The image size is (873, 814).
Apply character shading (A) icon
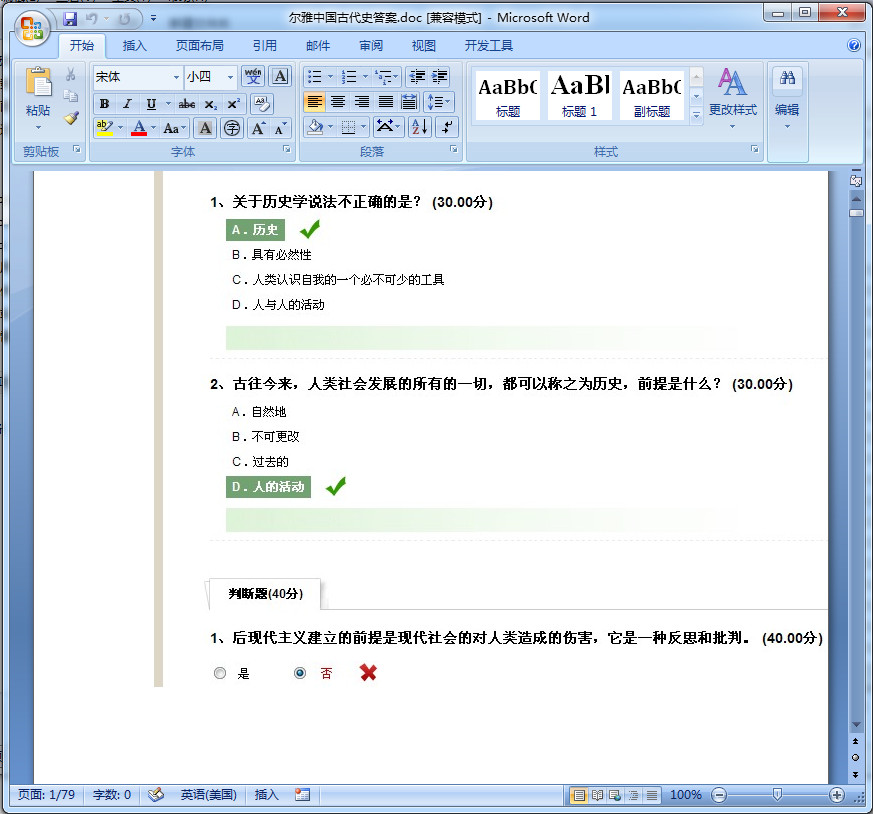[x=205, y=128]
